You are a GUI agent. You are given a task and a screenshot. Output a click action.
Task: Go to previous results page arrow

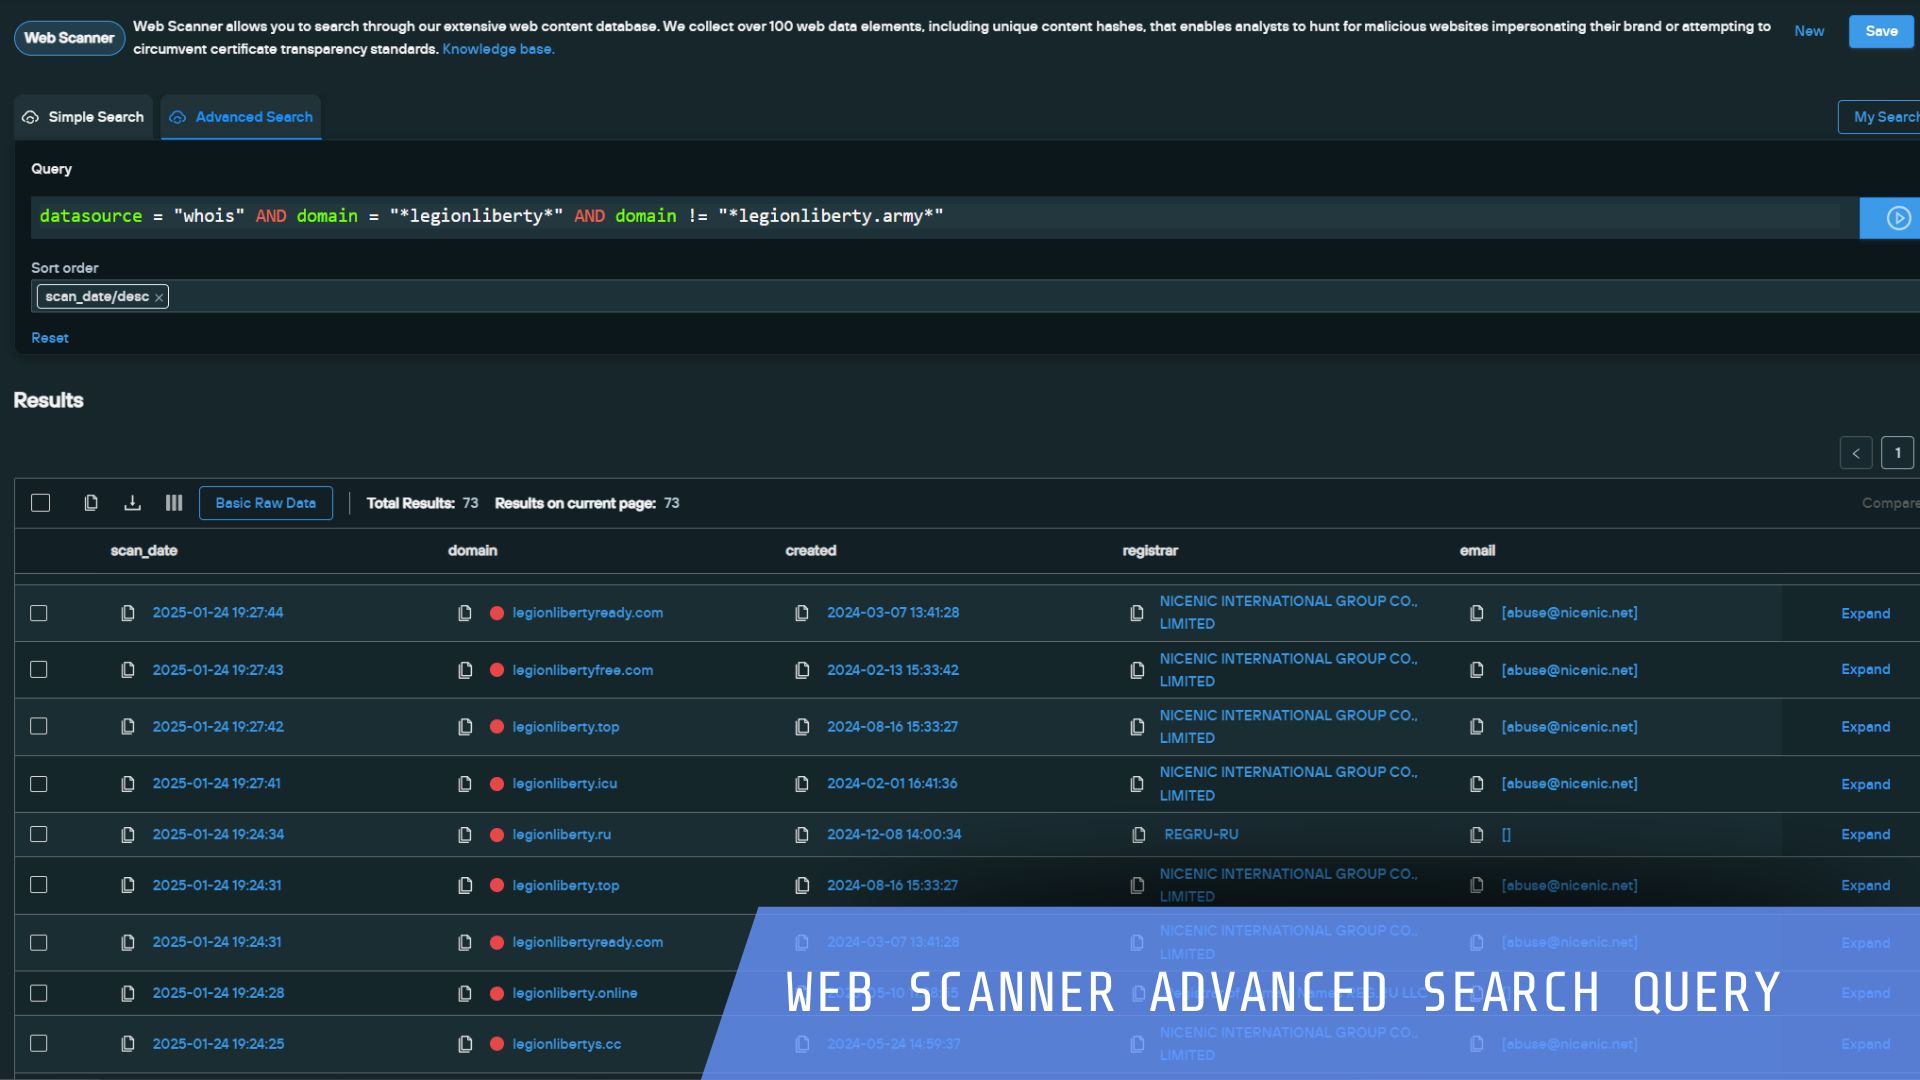tap(1856, 453)
